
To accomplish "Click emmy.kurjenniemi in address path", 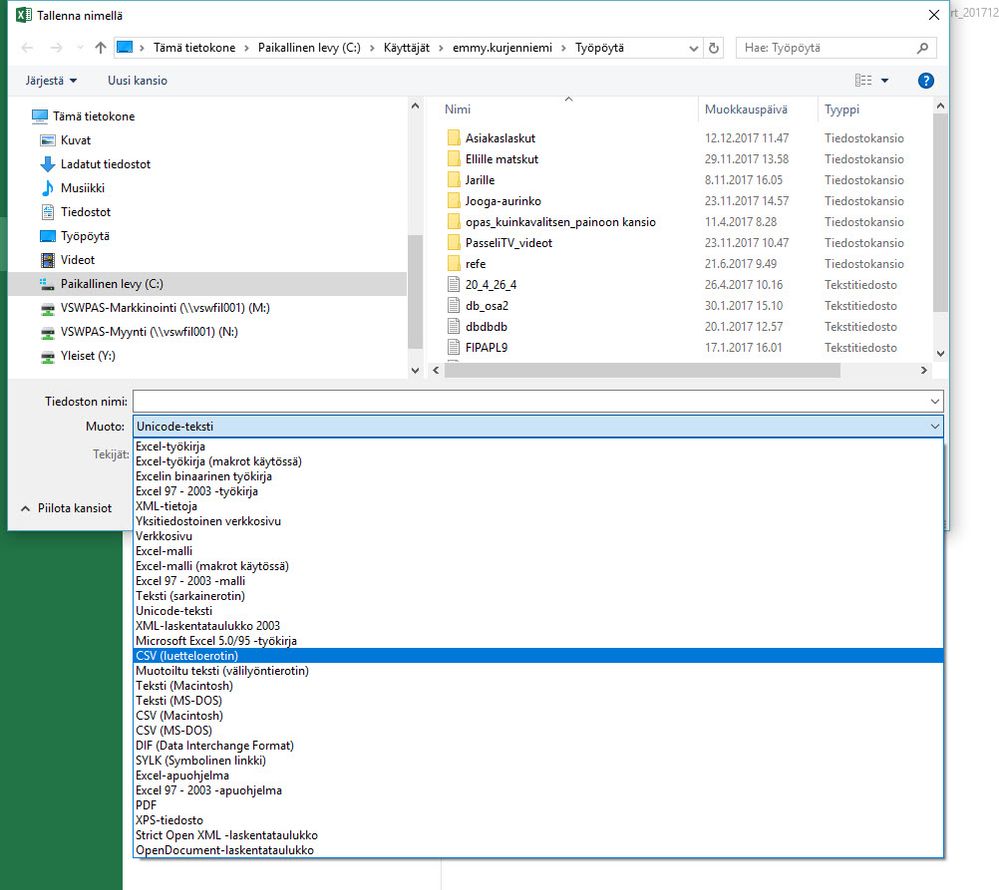I will coord(502,48).
